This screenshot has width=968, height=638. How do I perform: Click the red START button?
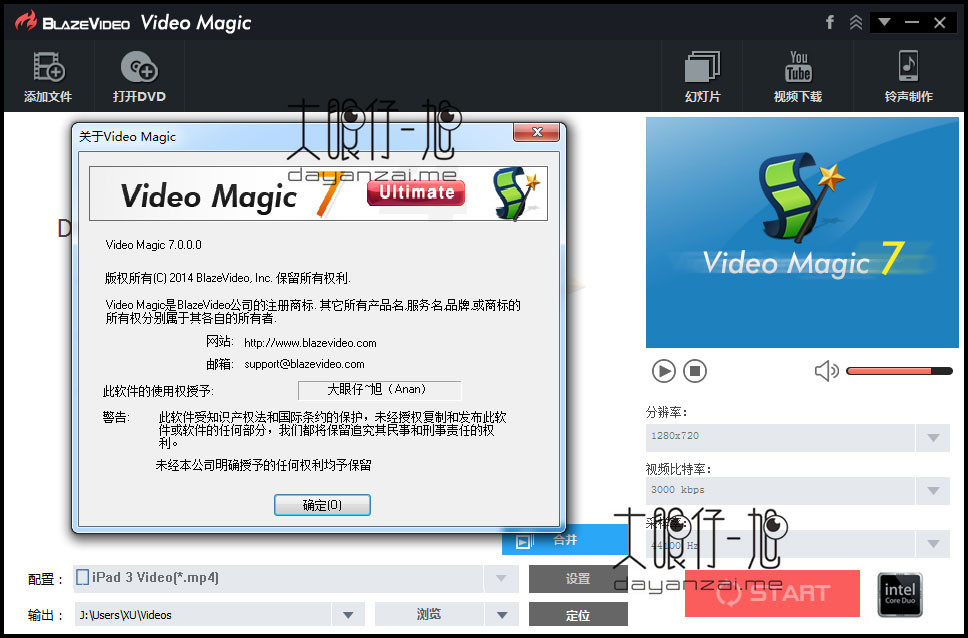point(772,593)
